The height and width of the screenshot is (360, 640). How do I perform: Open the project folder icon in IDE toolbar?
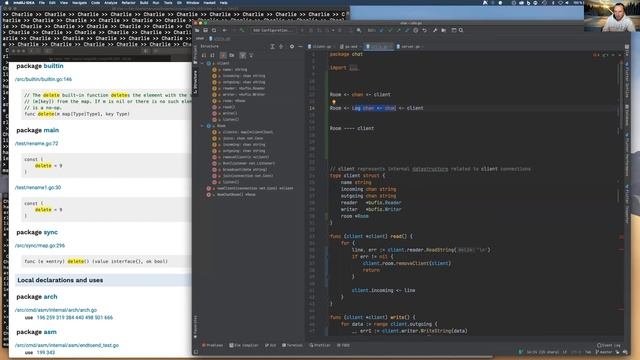coord(197,30)
